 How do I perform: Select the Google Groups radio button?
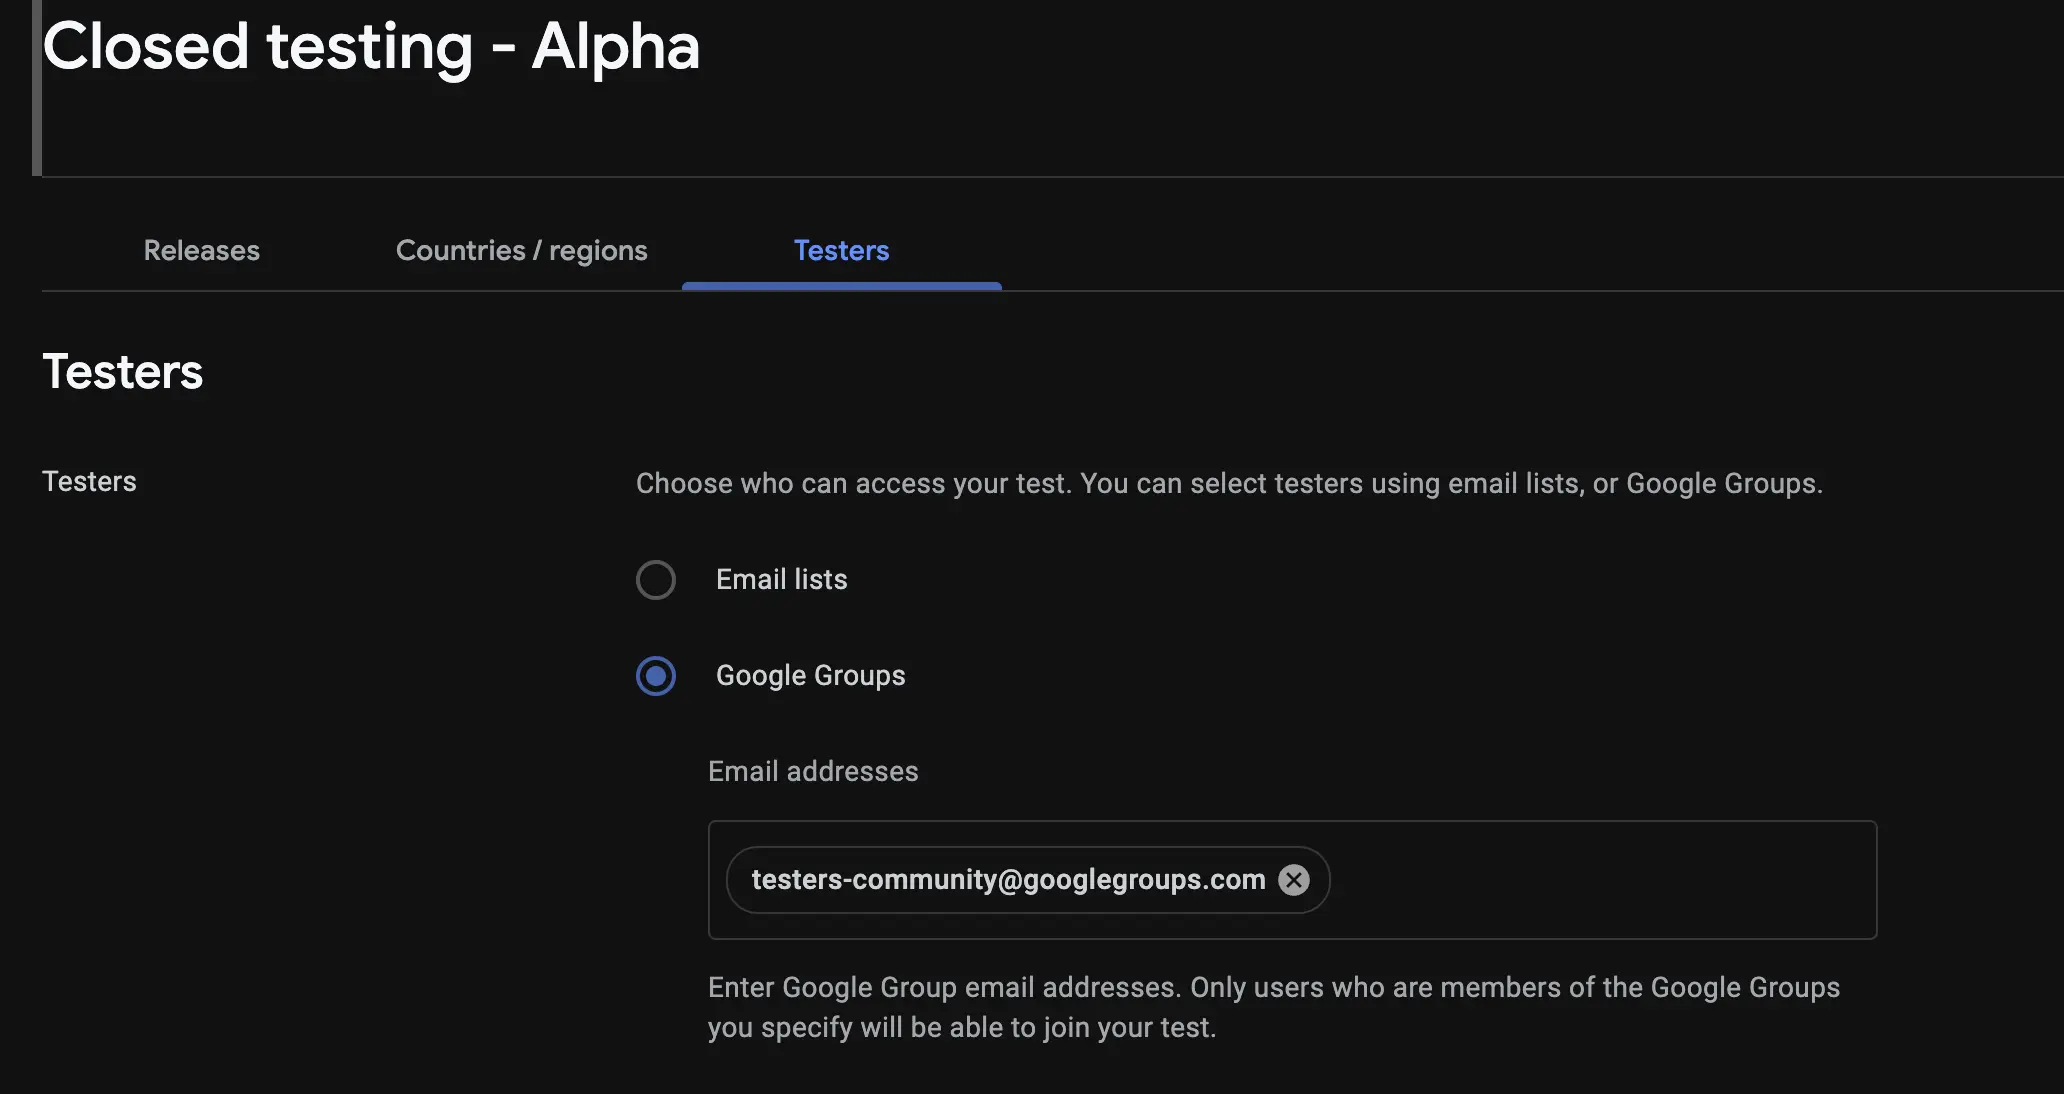[656, 676]
